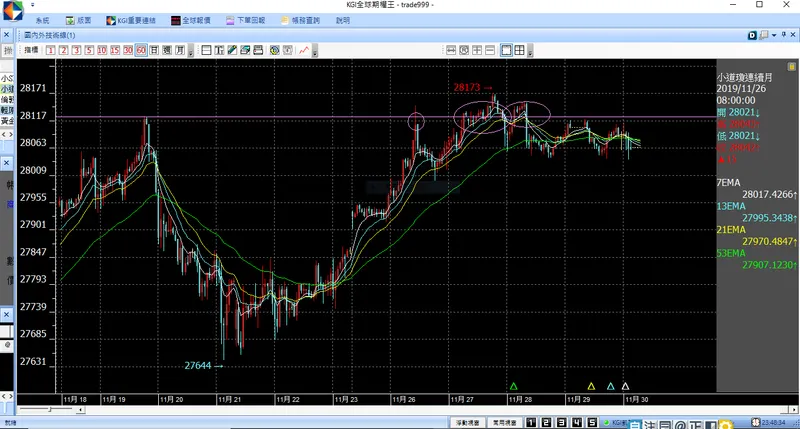Click the 掛 side tab button
The width and height of the screenshot is (800, 429).
tap(7, 51)
